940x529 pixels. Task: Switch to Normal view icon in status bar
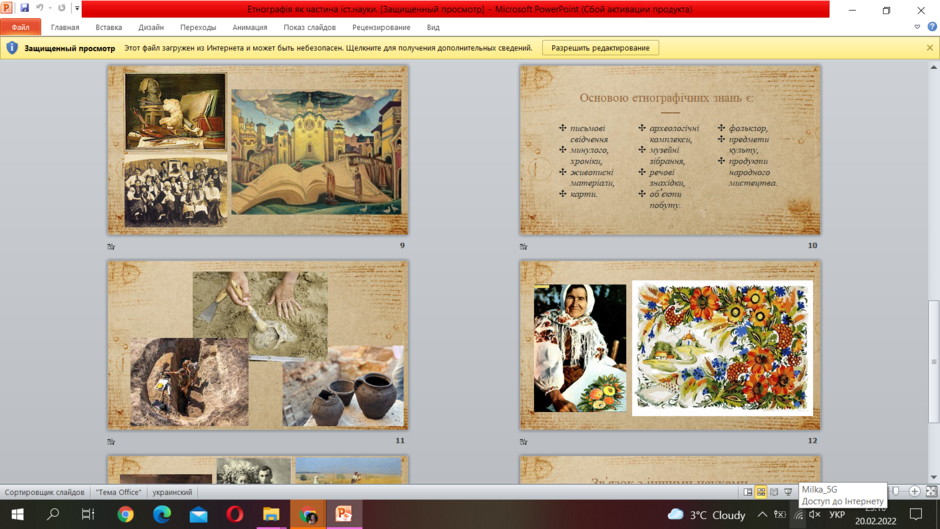(x=748, y=492)
